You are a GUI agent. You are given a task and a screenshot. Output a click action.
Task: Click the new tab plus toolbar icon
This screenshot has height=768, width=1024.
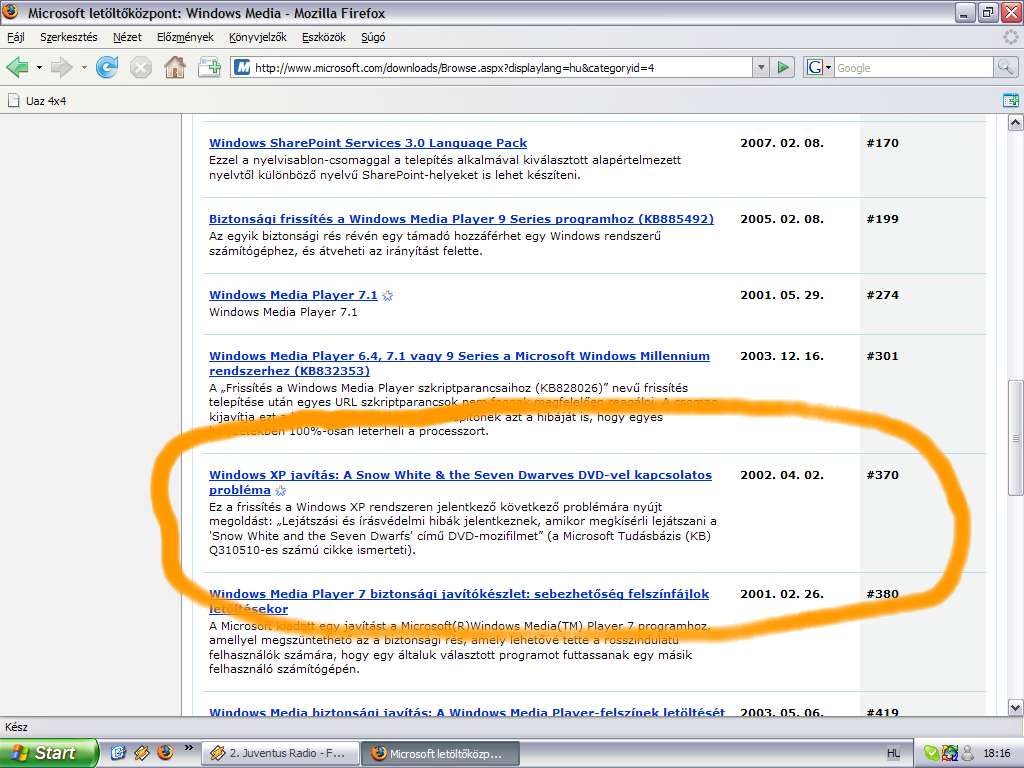(209, 67)
